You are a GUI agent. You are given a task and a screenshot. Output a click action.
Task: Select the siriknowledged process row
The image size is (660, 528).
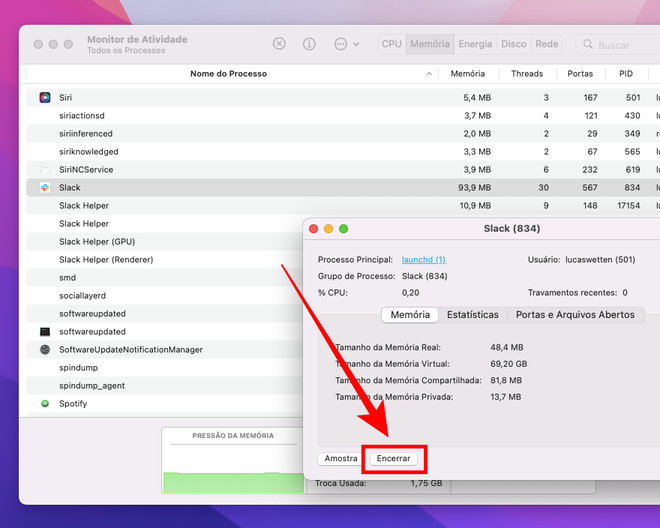(x=343, y=152)
